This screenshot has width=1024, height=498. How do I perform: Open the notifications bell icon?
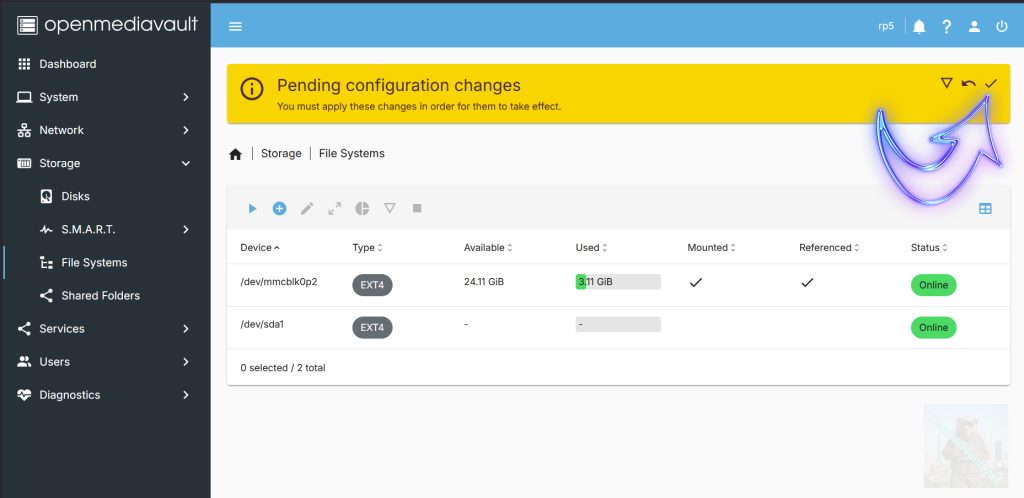click(x=919, y=27)
